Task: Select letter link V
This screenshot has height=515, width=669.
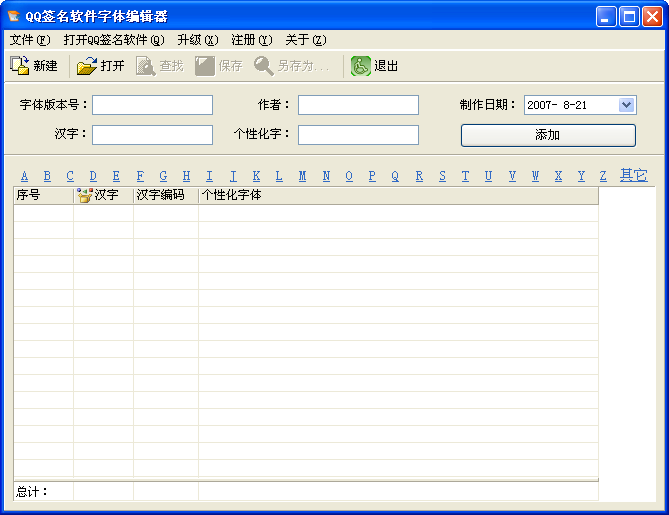Action: 512,176
